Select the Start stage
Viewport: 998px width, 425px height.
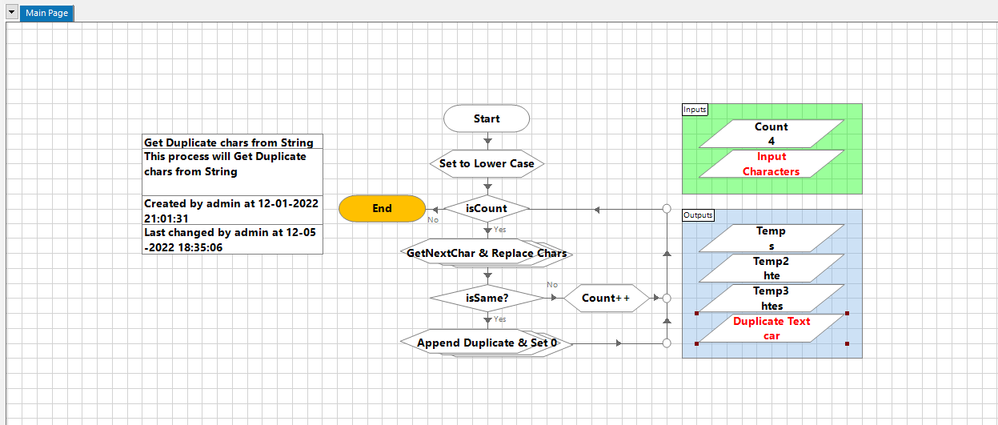[x=486, y=118]
